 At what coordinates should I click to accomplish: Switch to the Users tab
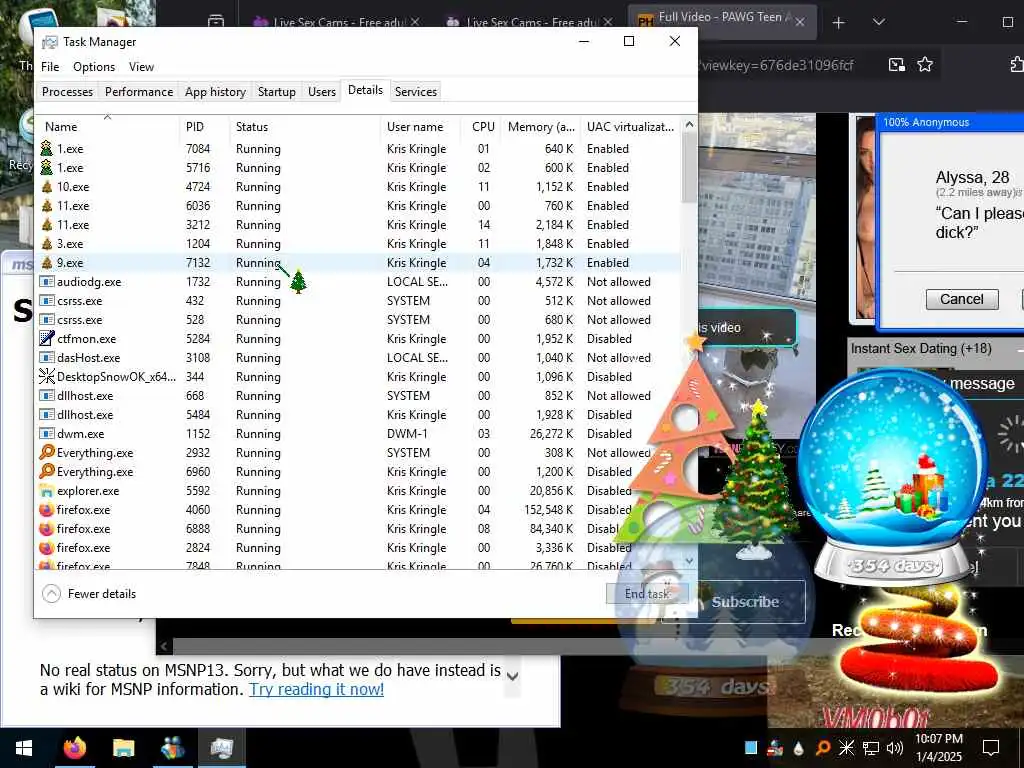(322, 91)
